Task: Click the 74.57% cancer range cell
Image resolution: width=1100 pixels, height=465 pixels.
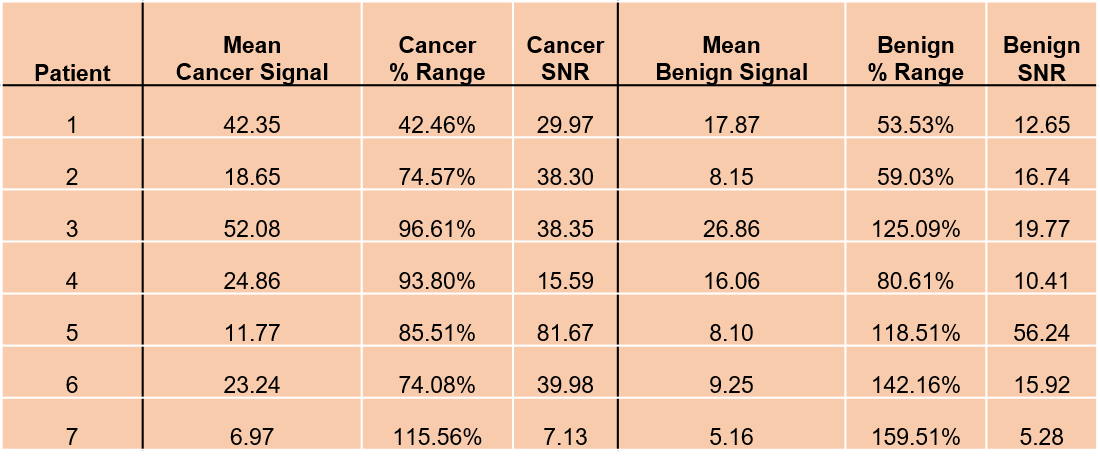Action: coord(437,177)
